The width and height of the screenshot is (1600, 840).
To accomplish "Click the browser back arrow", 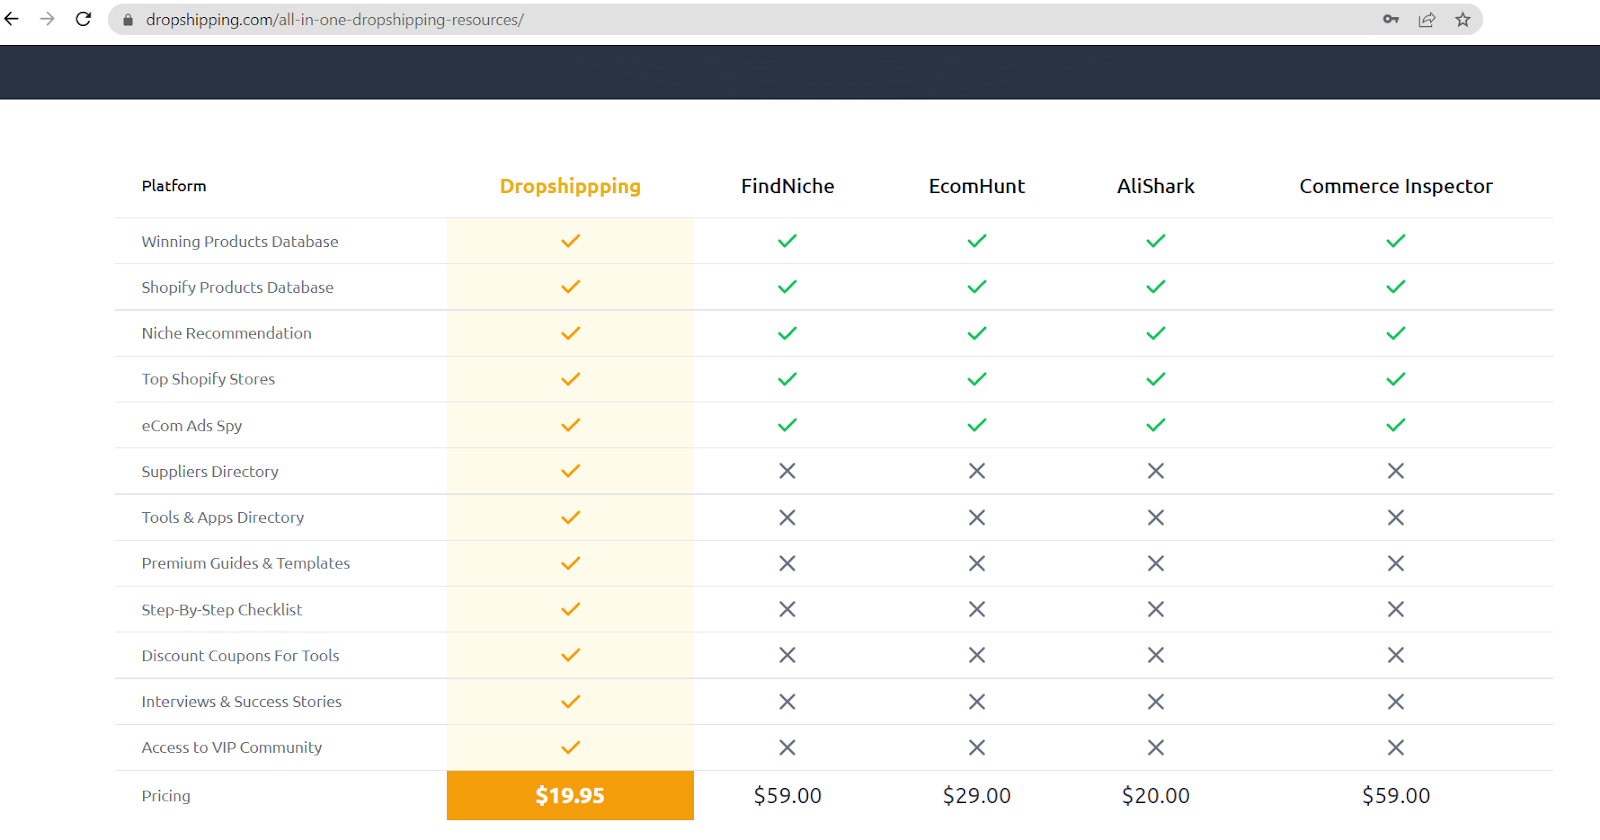I will 12,19.
